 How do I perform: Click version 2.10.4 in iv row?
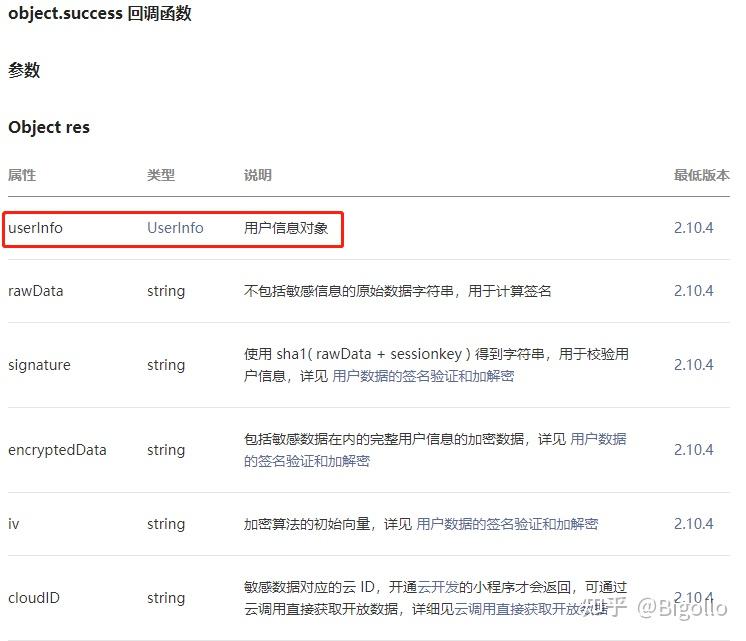(694, 524)
